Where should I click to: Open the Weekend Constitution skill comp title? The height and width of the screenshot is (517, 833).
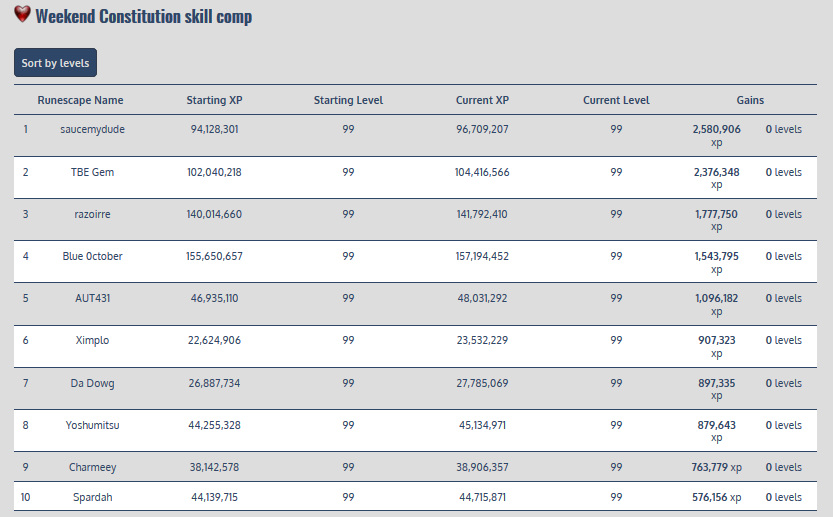[143, 17]
